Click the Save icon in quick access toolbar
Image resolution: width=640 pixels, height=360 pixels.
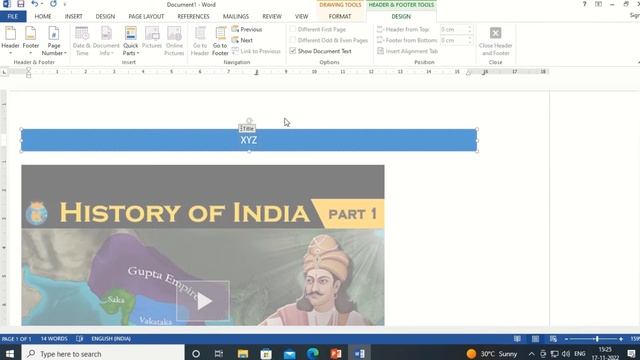click(20, 4)
